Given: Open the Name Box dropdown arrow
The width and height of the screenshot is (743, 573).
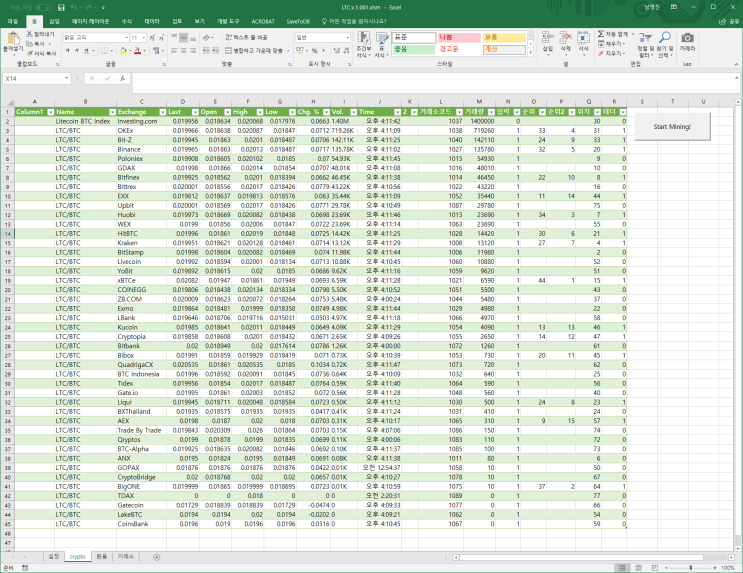Looking at the screenshot, I should [x=66, y=78].
